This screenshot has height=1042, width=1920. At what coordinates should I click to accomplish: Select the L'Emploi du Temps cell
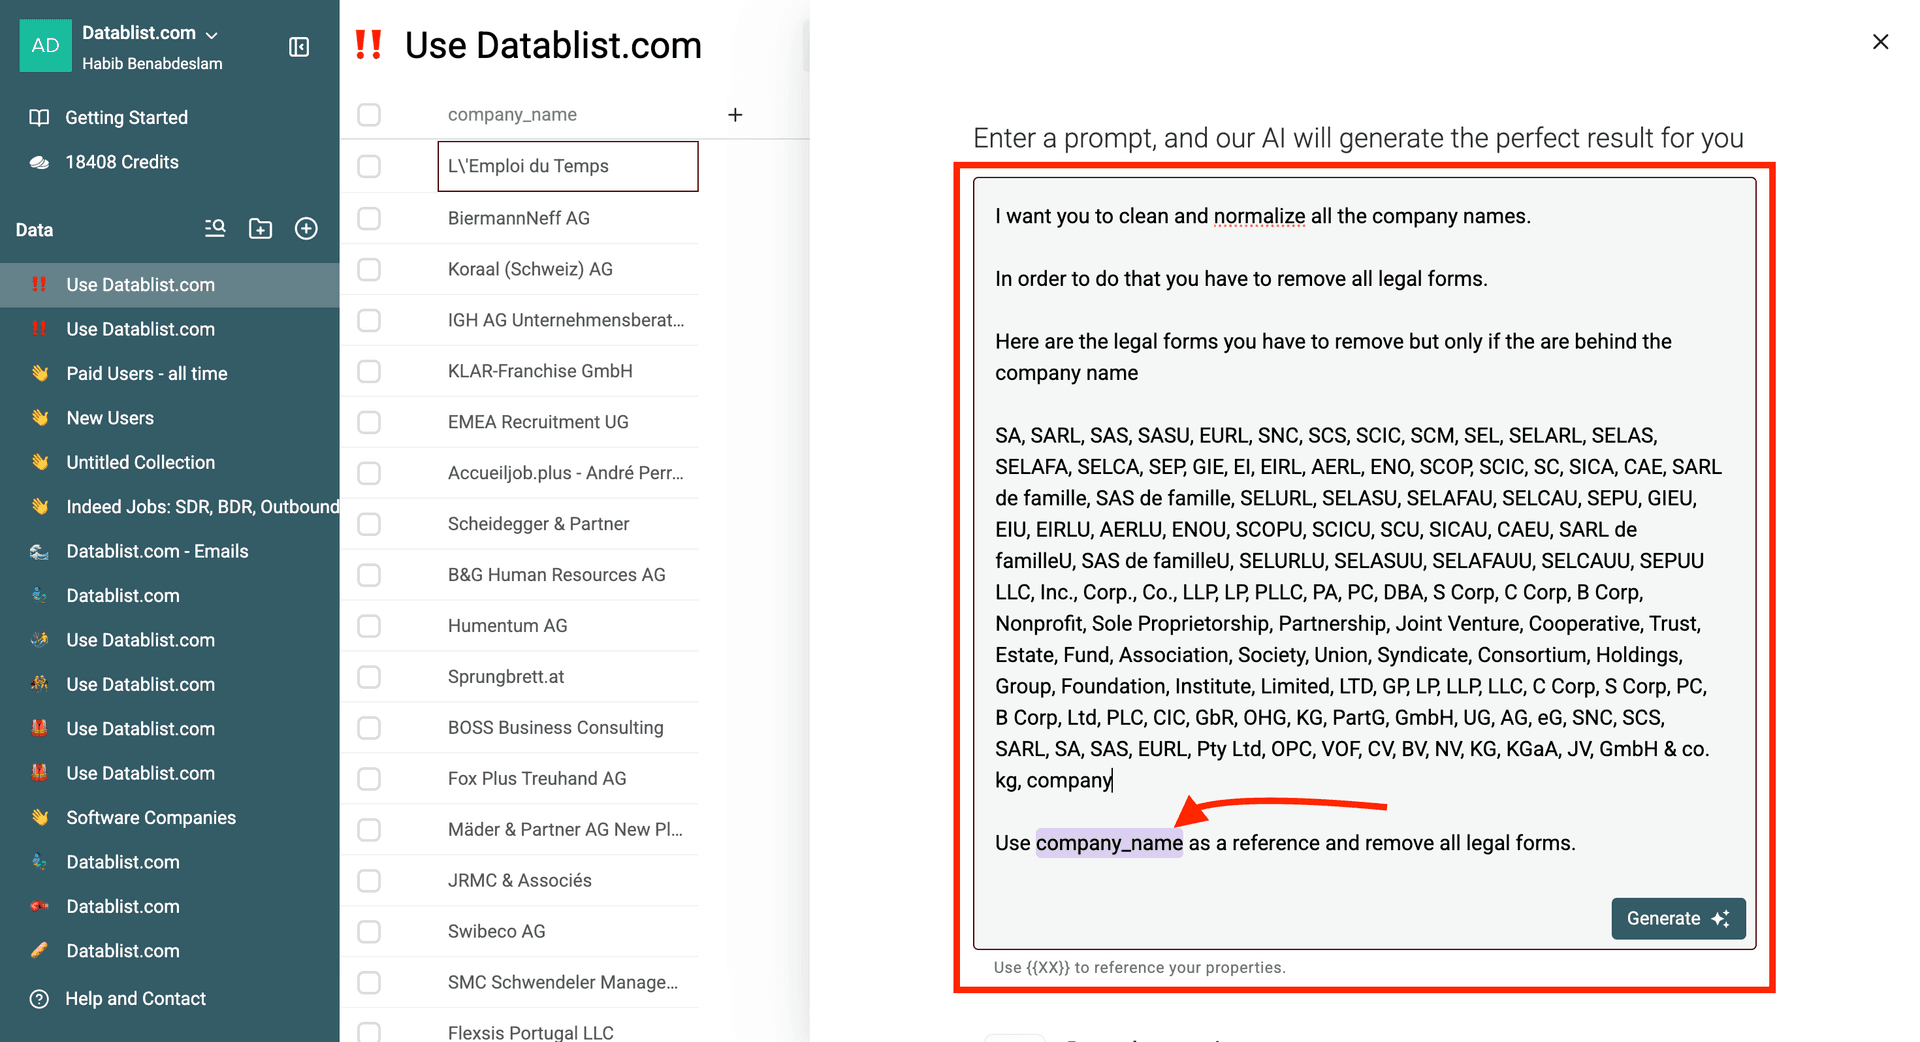pyautogui.click(x=567, y=166)
